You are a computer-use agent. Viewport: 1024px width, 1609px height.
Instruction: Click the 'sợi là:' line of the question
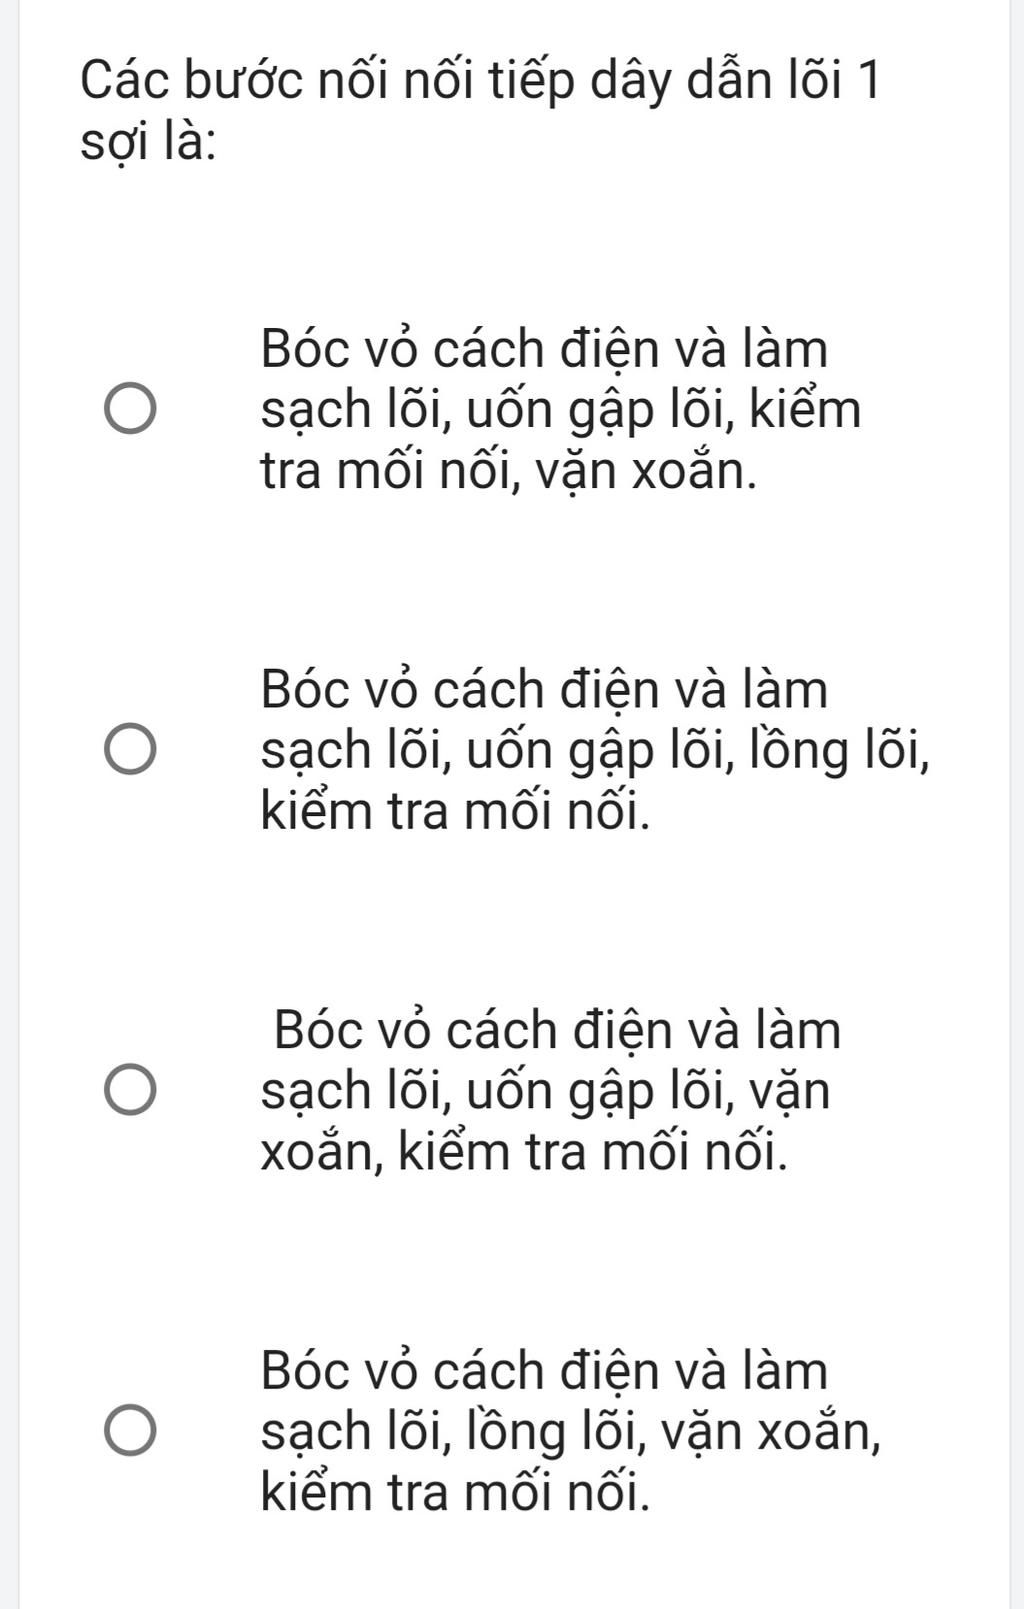point(150,145)
